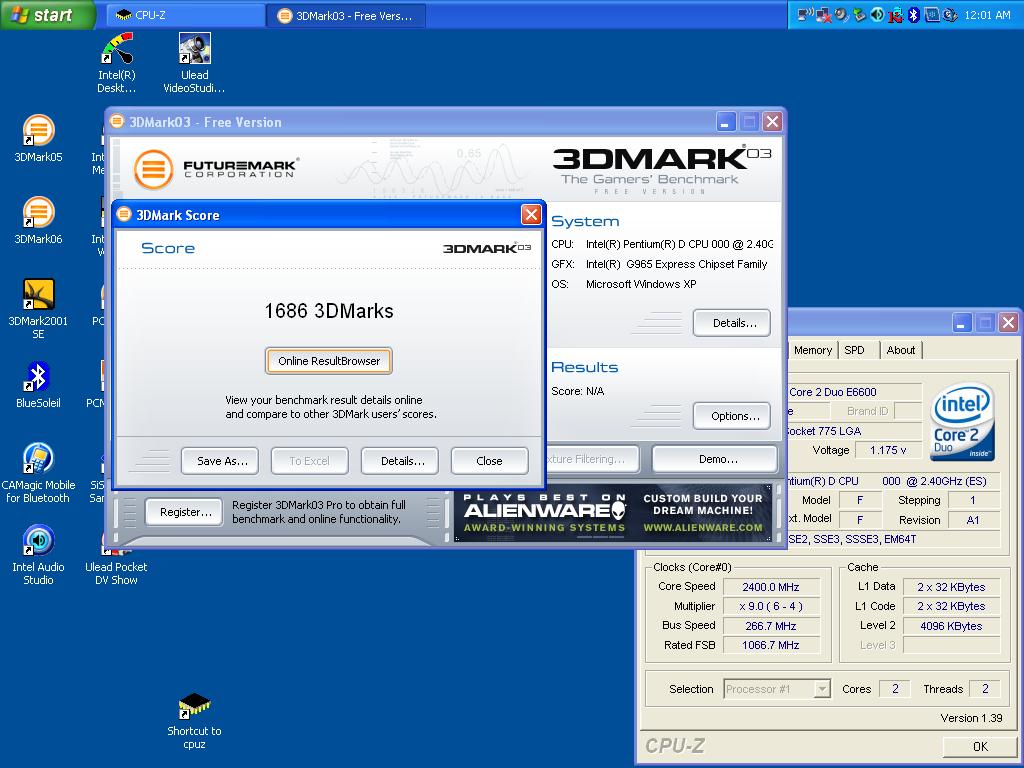Open the Shortcut to cpuz icon
This screenshot has height=768, width=1024.
pyautogui.click(x=195, y=721)
